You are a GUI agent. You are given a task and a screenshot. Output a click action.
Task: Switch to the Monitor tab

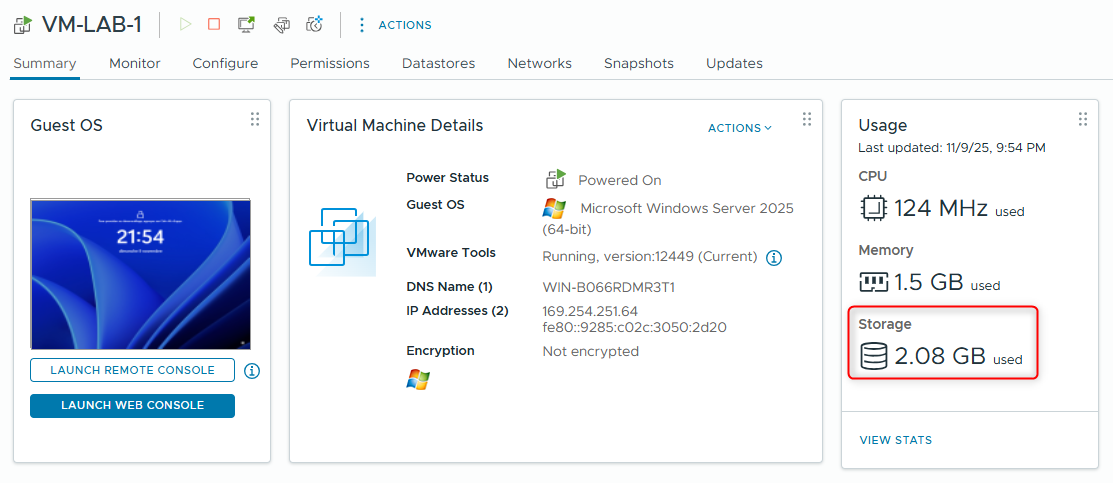click(135, 63)
